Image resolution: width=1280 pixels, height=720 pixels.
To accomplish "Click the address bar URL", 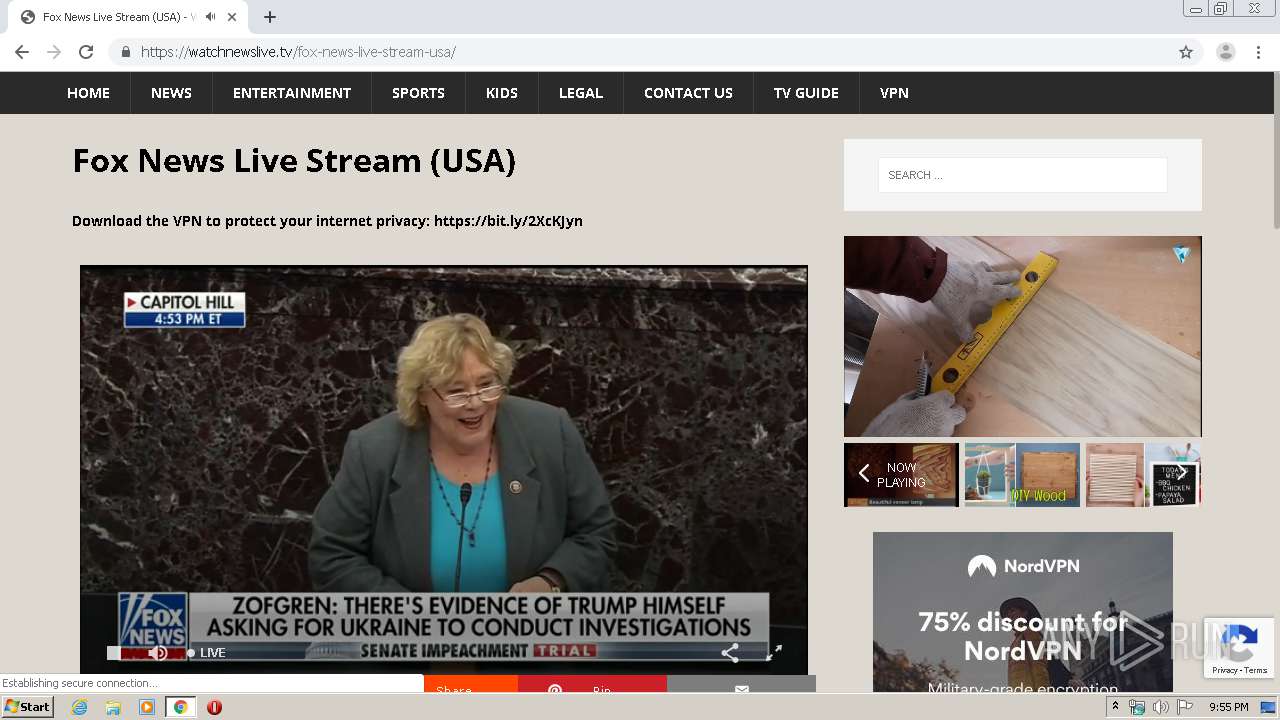I will 298,52.
